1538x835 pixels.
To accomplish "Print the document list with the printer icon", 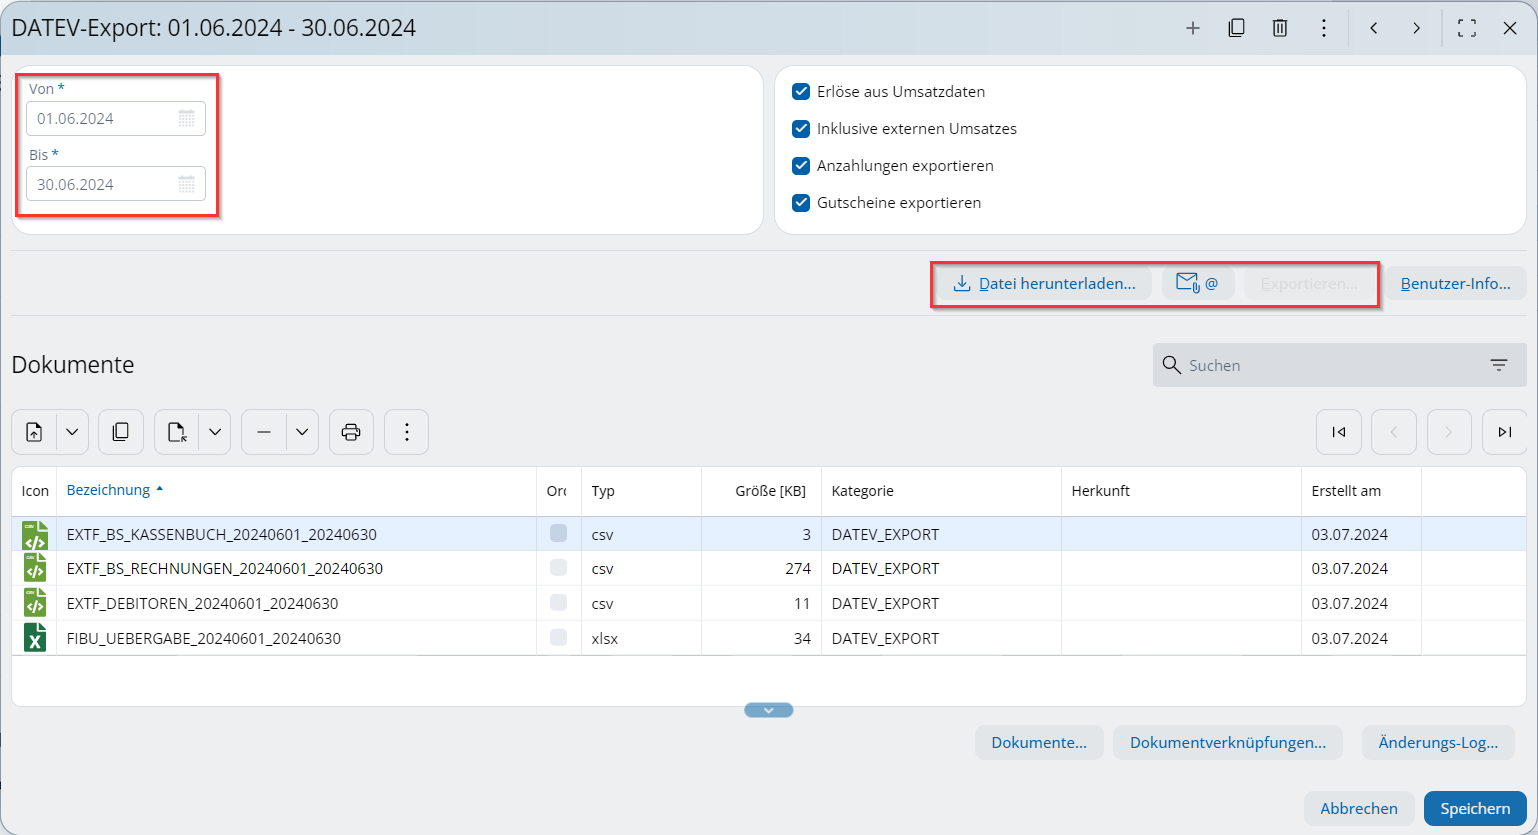I will [x=351, y=432].
